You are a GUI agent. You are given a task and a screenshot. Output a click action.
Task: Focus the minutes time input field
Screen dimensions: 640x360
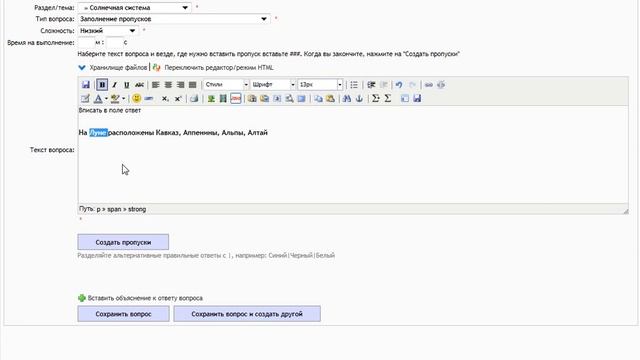(x=86, y=42)
